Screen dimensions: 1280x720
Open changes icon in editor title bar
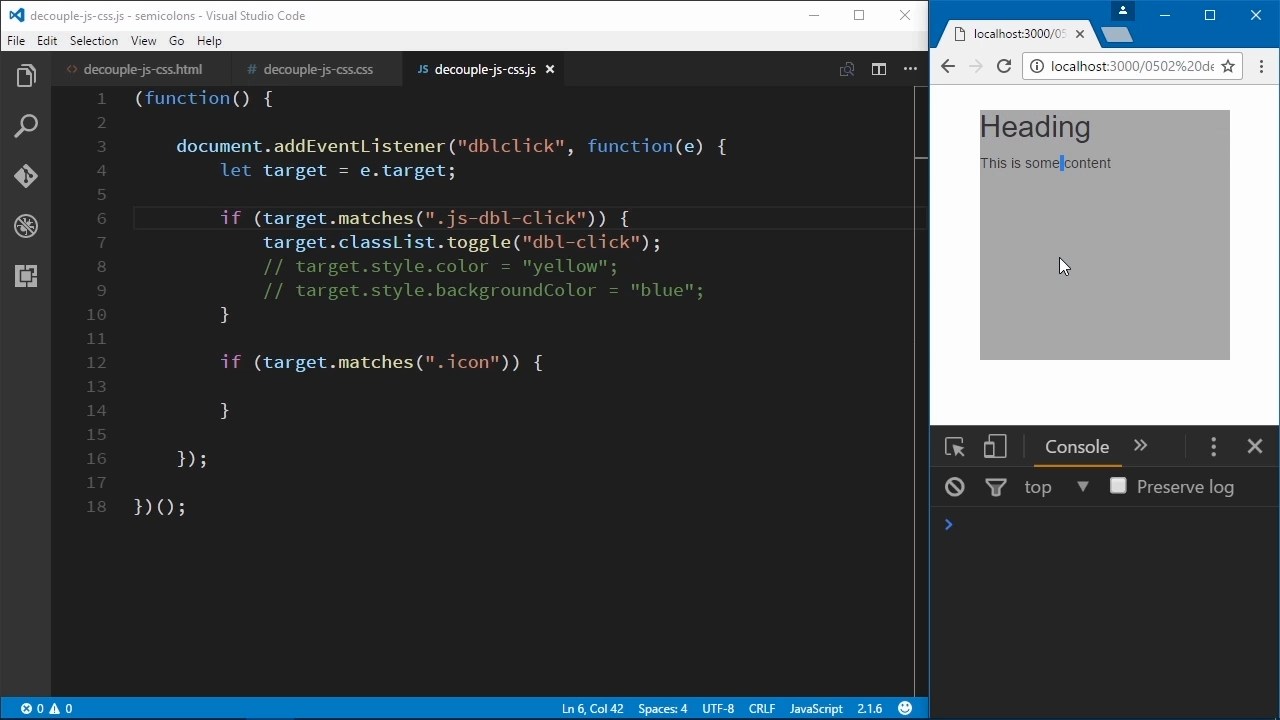click(847, 69)
